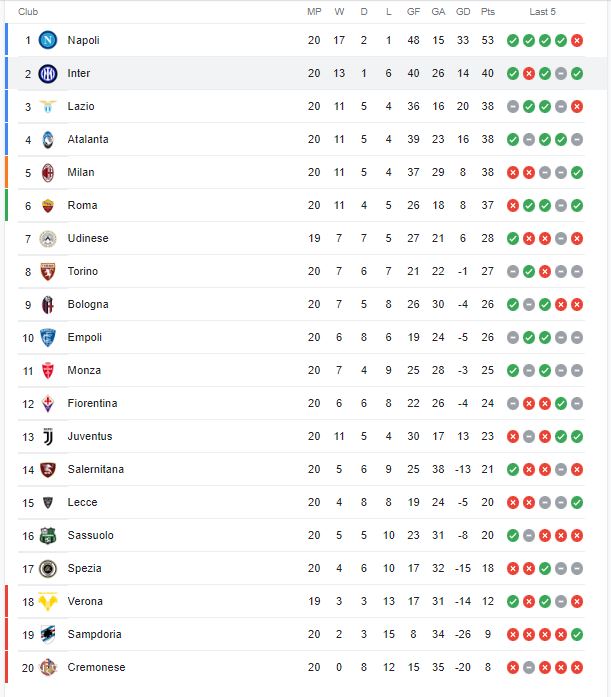Screen dimensions: 611x697
Task: Click the Milan club crest
Action: [x=48, y=172]
